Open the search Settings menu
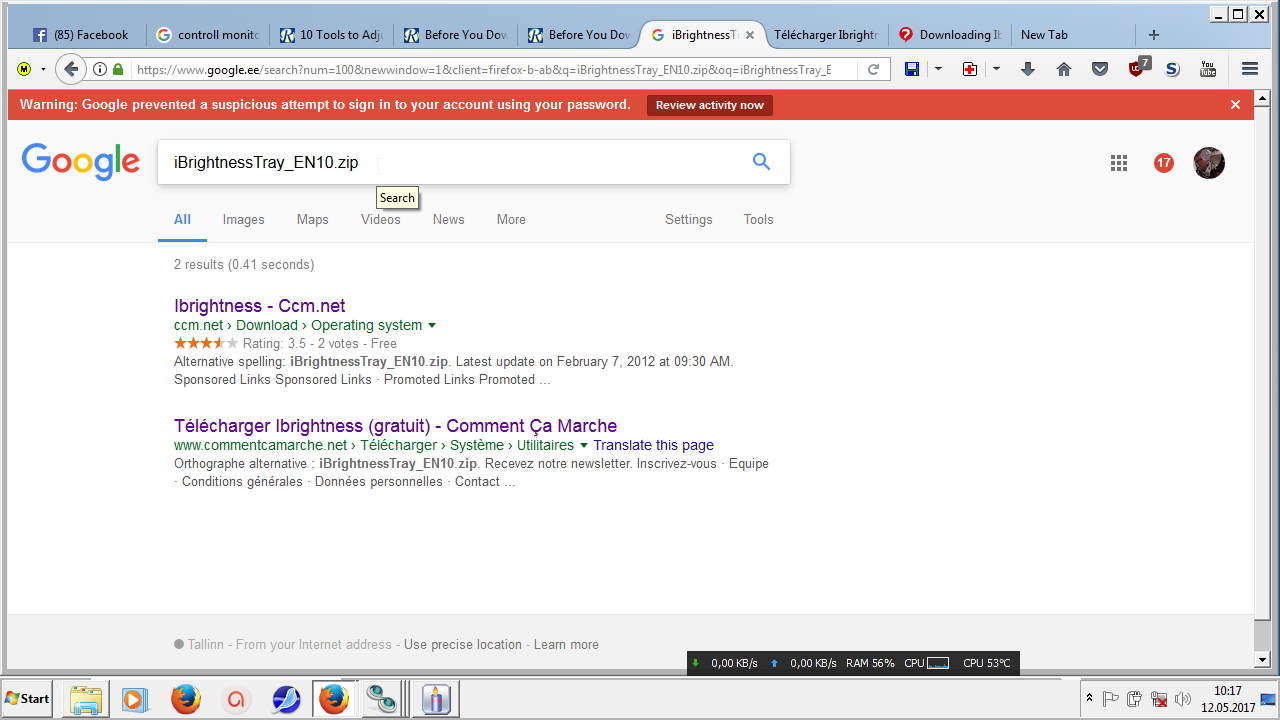This screenshot has width=1280, height=720. click(x=689, y=219)
